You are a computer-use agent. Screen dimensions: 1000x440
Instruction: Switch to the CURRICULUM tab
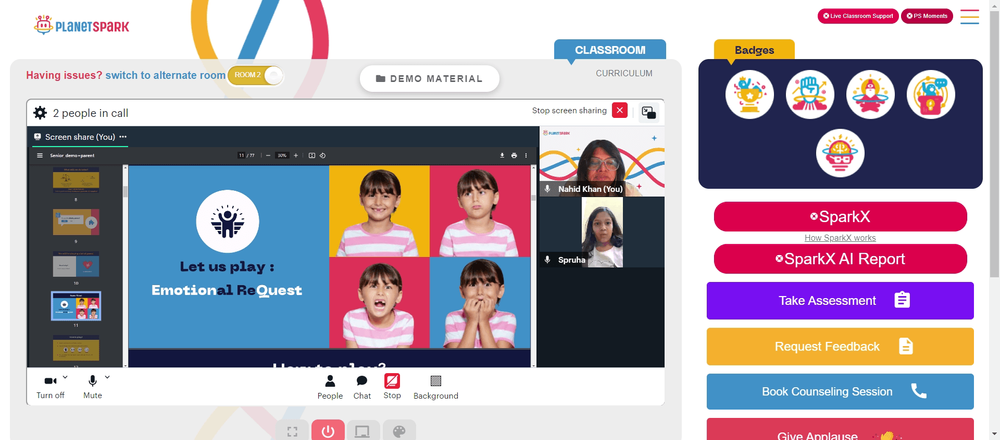[624, 73]
